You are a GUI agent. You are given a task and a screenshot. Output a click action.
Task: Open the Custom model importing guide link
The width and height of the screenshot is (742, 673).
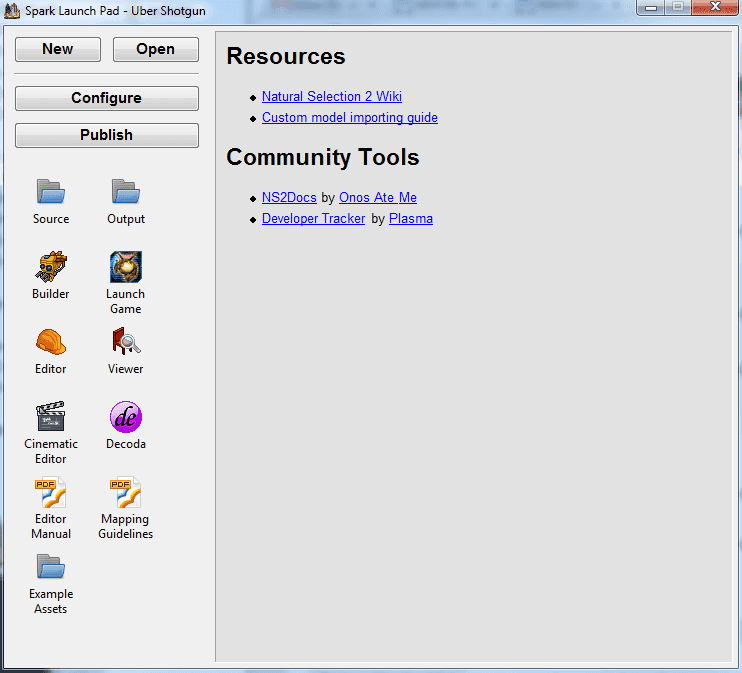[x=350, y=117]
